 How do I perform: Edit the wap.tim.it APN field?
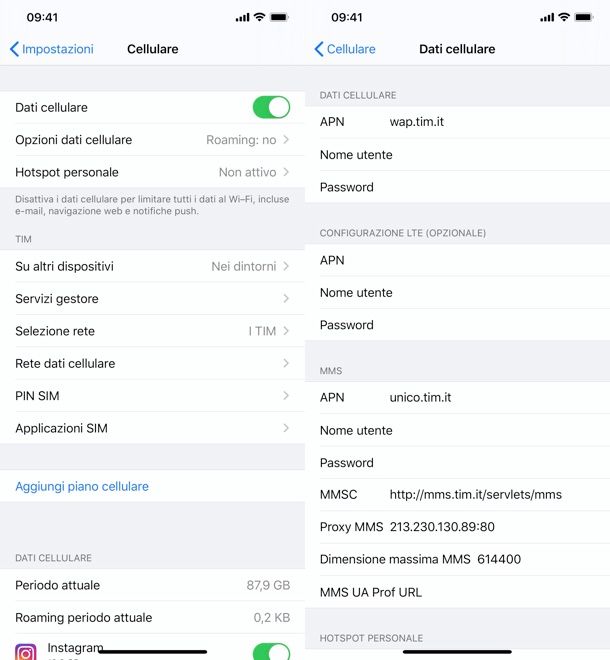coord(457,122)
